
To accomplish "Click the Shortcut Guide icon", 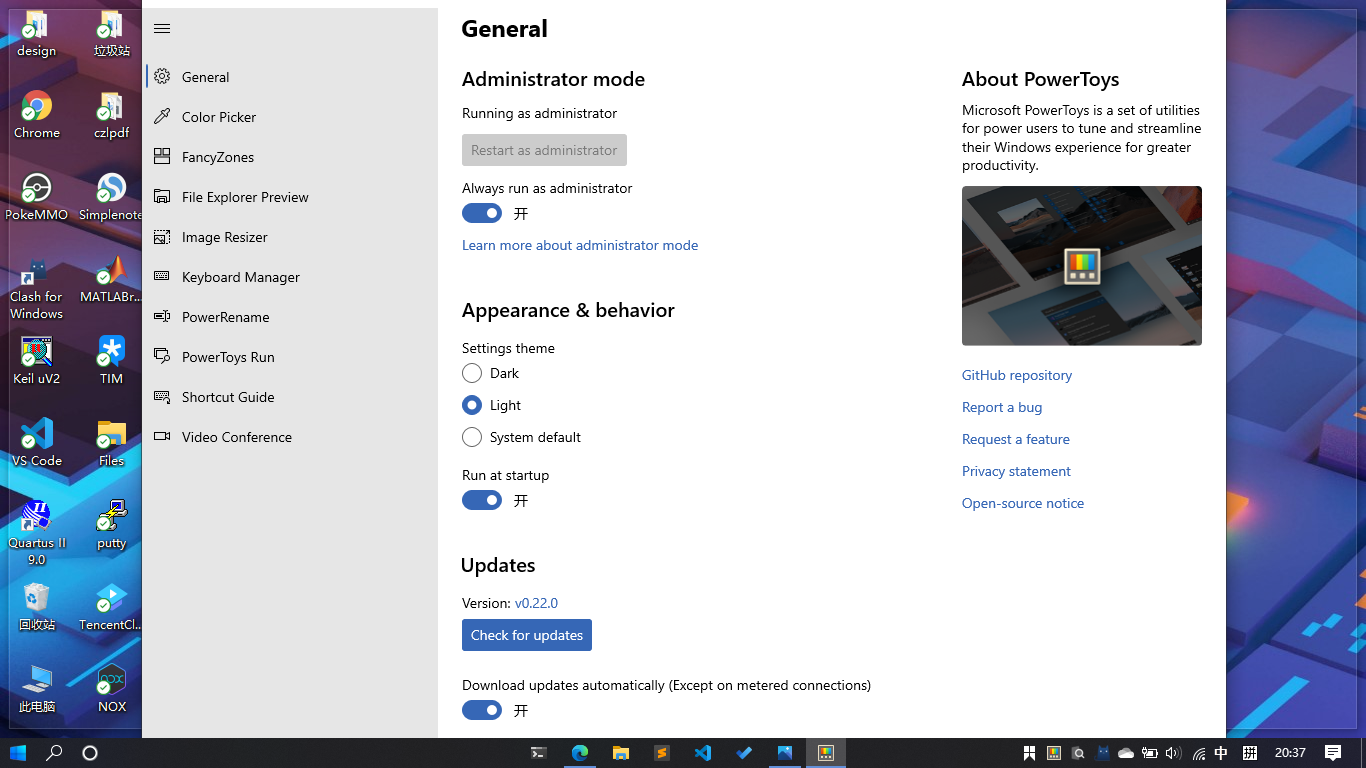I will (162, 397).
